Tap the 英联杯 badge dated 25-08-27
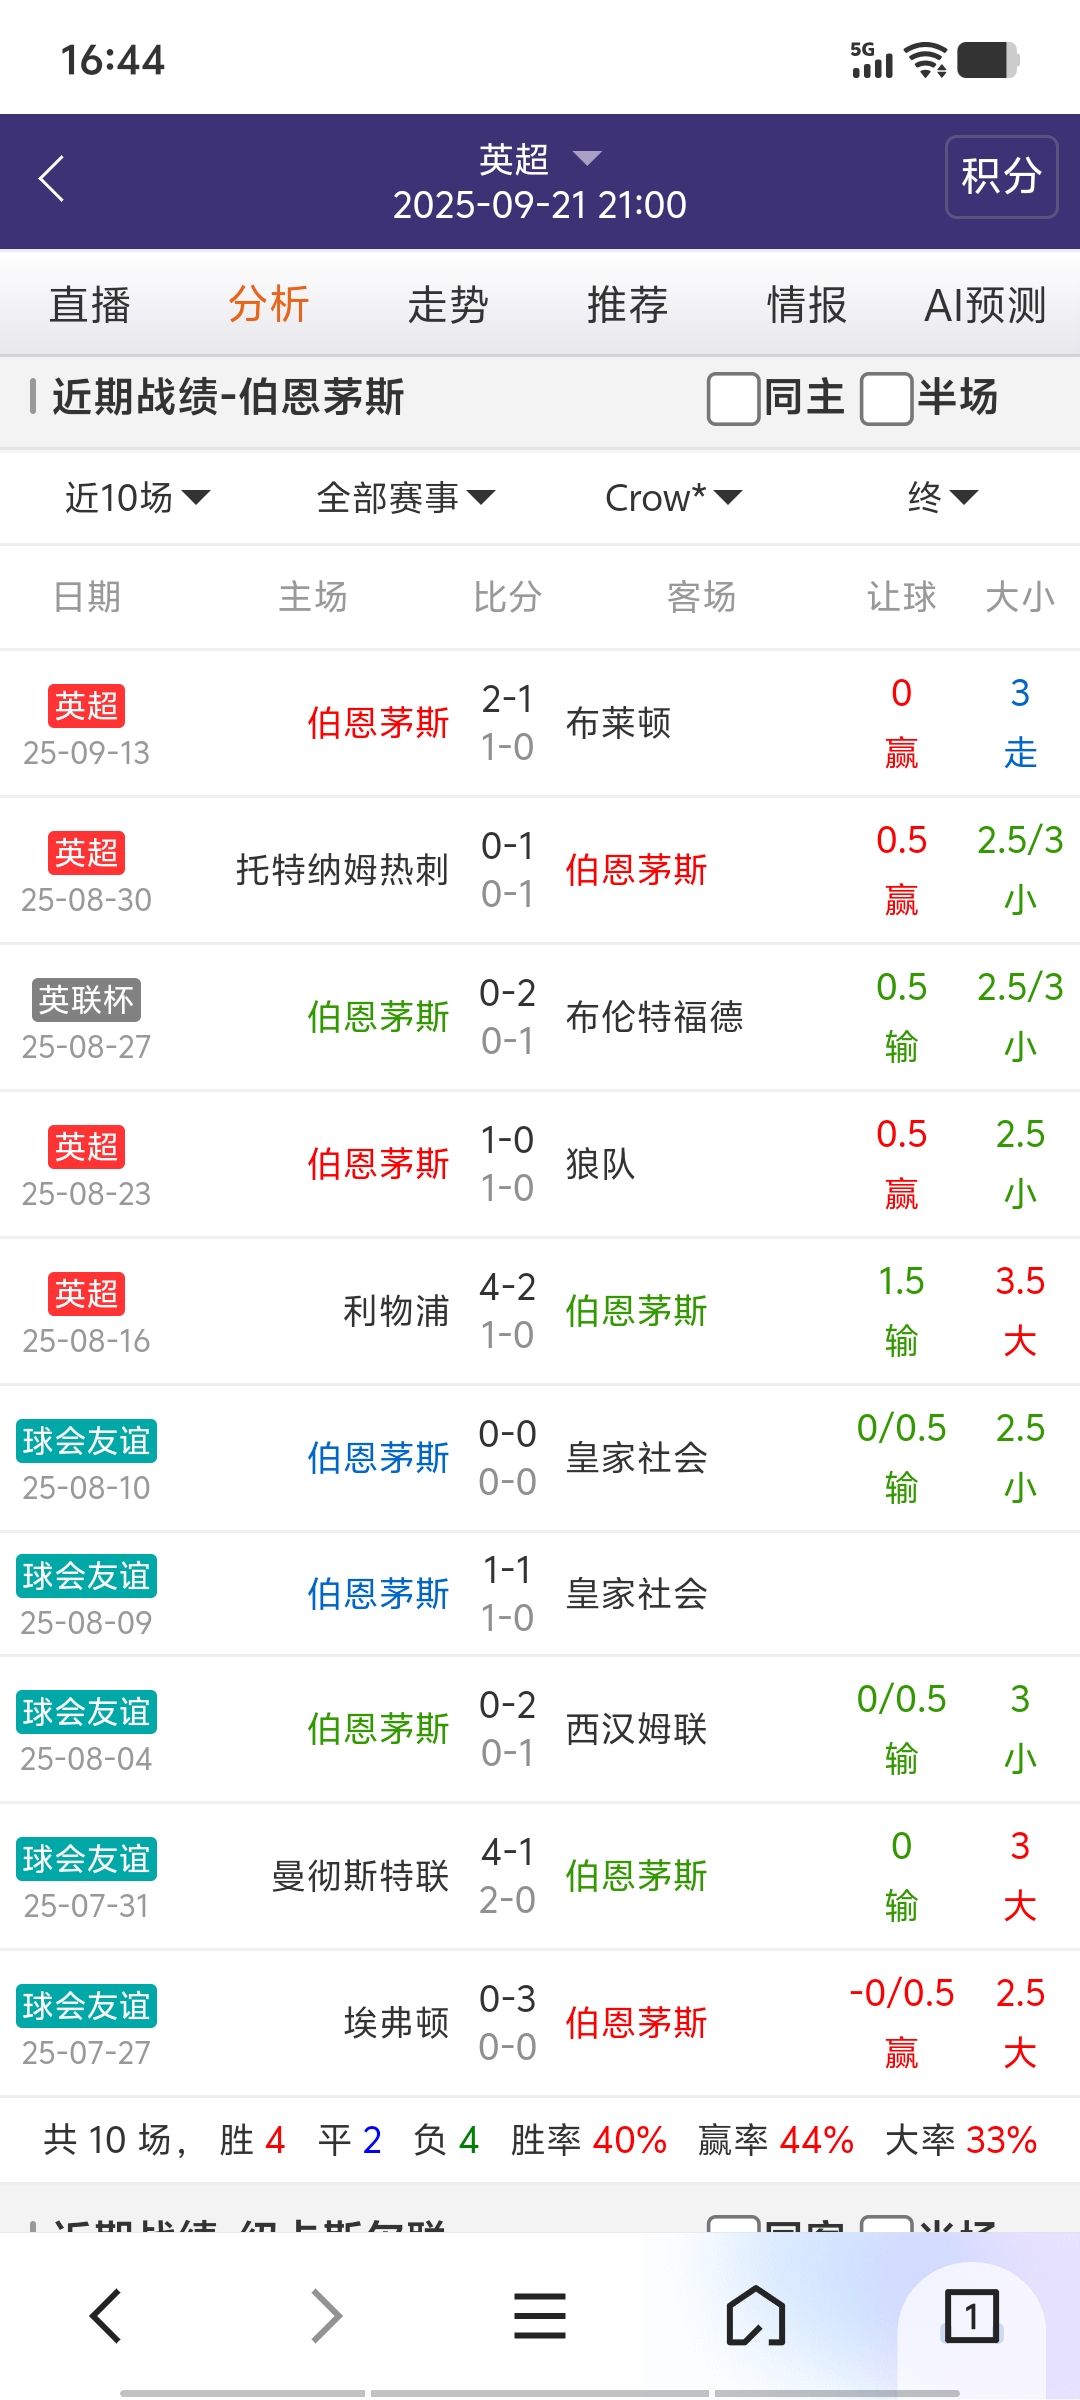The height and width of the screenshot is (2400, 1080). click(86, 1000)
